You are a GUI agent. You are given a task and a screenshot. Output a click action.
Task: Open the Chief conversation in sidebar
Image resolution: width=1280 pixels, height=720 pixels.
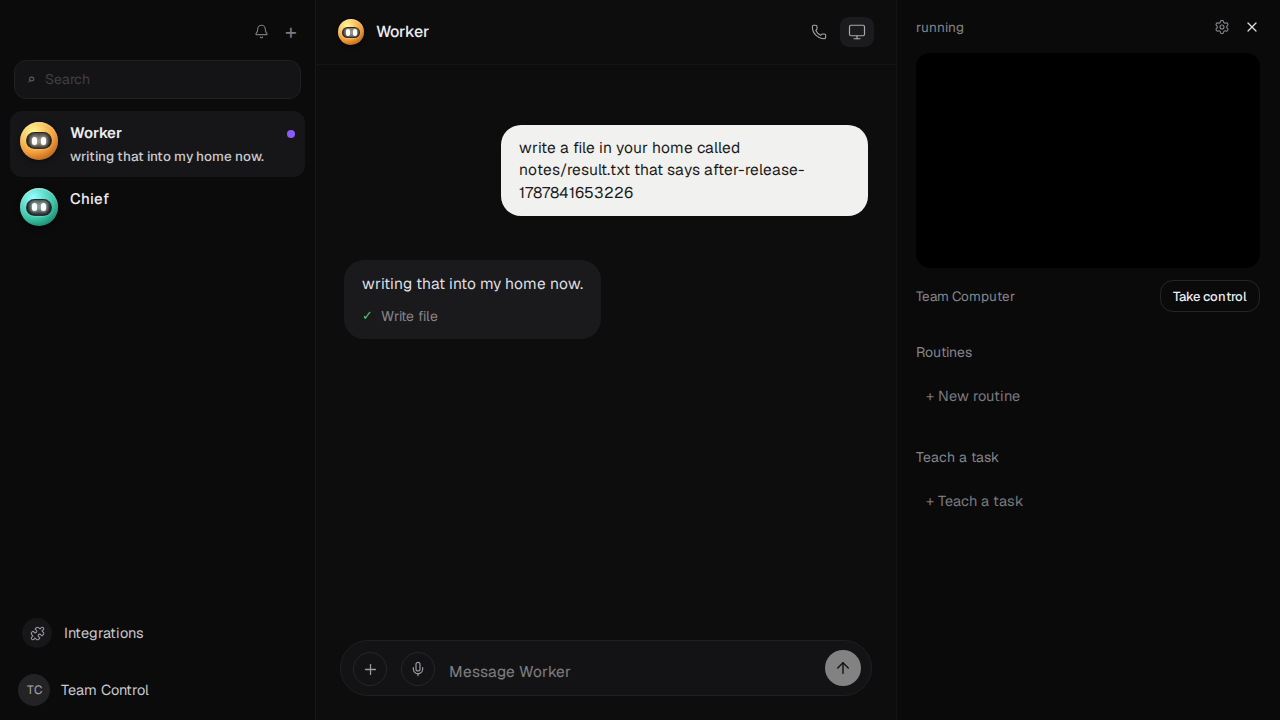(157, 207)
